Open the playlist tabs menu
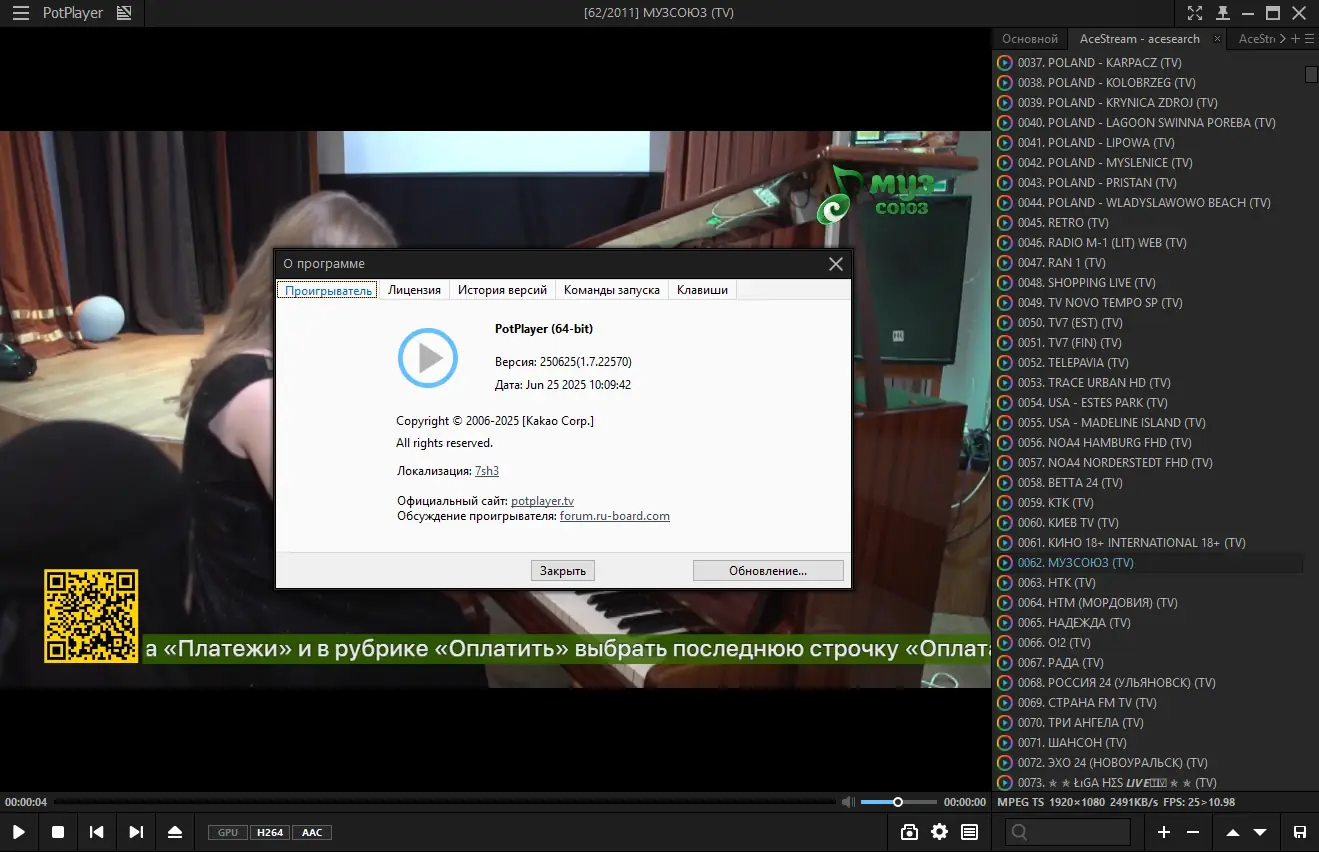This screenshot has width=1319, height=852. click(x=1310, y=39)
